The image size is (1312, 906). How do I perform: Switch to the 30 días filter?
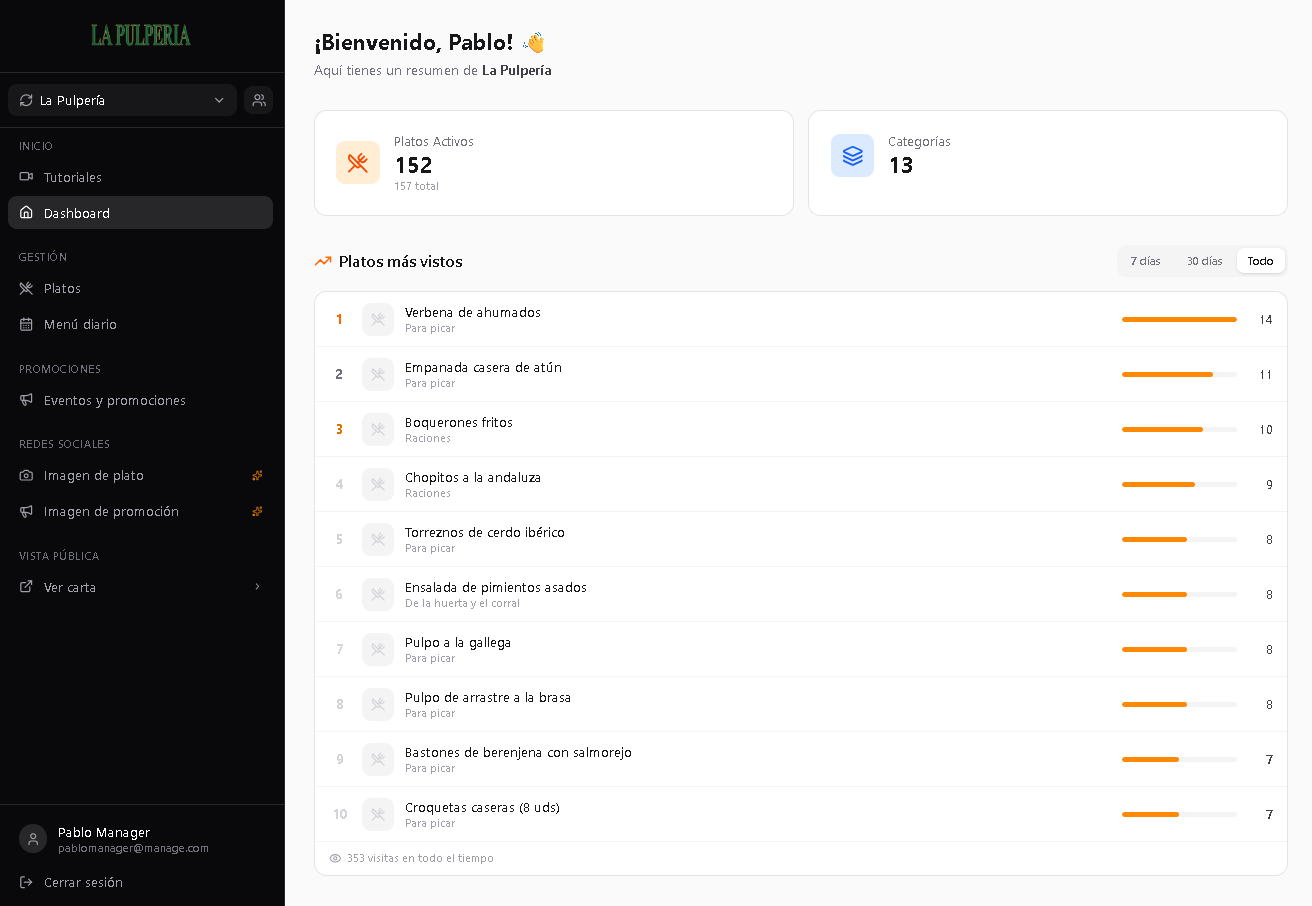click(1204, 261)
